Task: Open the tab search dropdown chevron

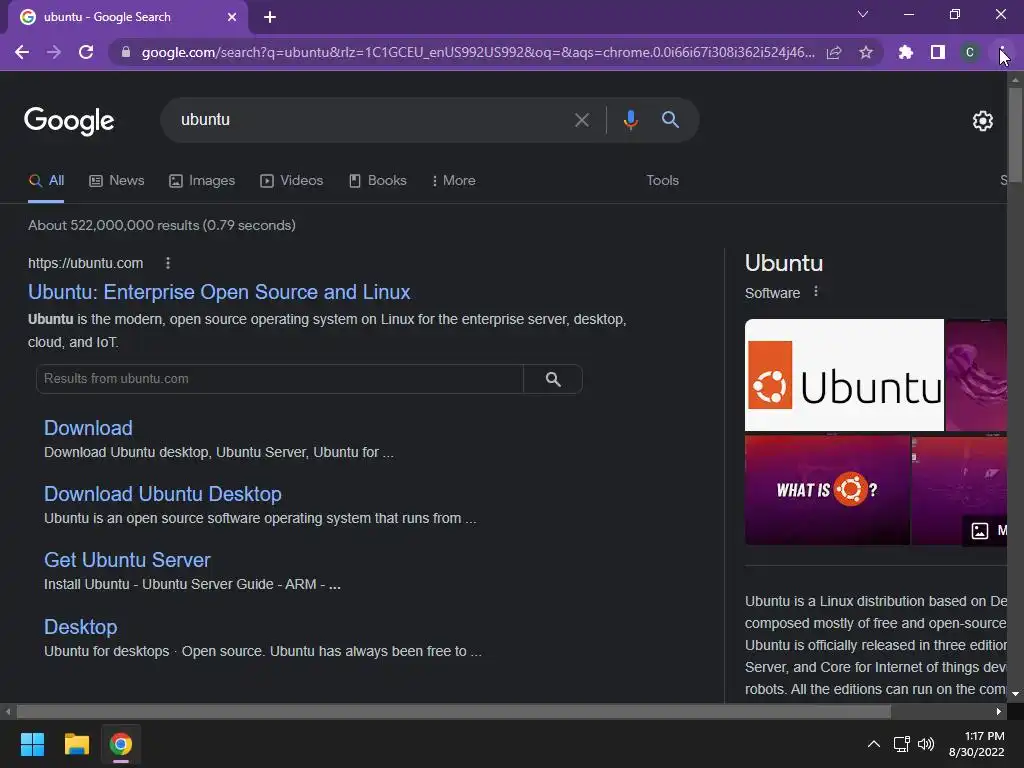Action: pyautogui.click(x=863, y=14)
